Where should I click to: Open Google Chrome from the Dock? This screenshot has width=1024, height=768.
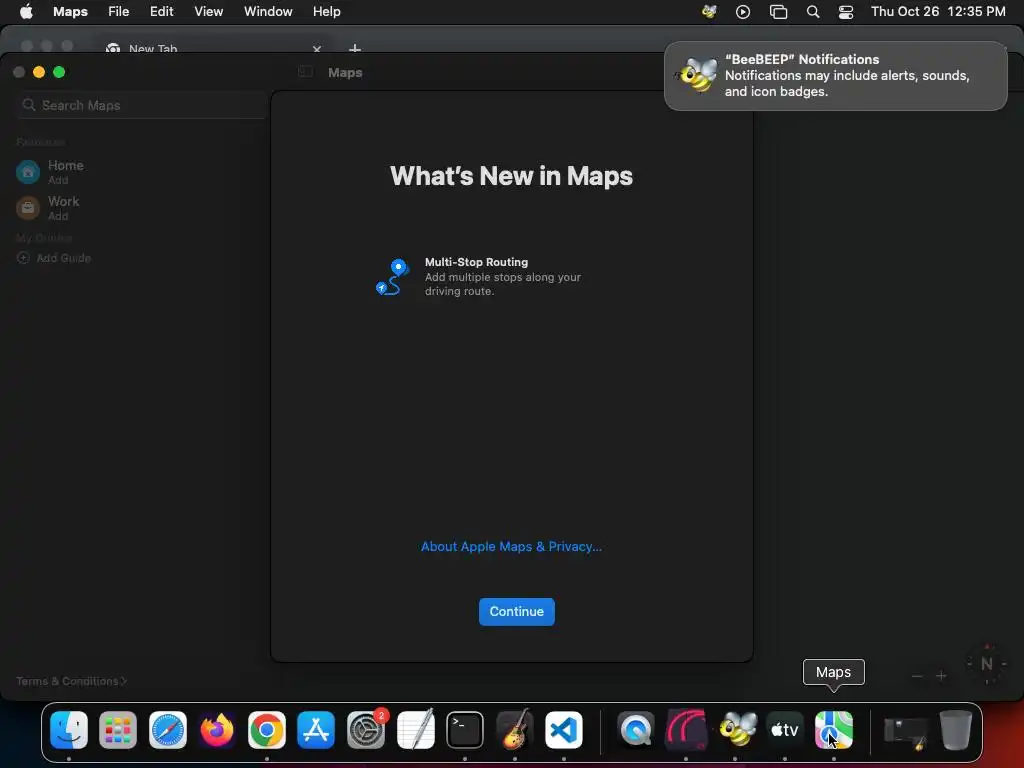tap(266, 730)
